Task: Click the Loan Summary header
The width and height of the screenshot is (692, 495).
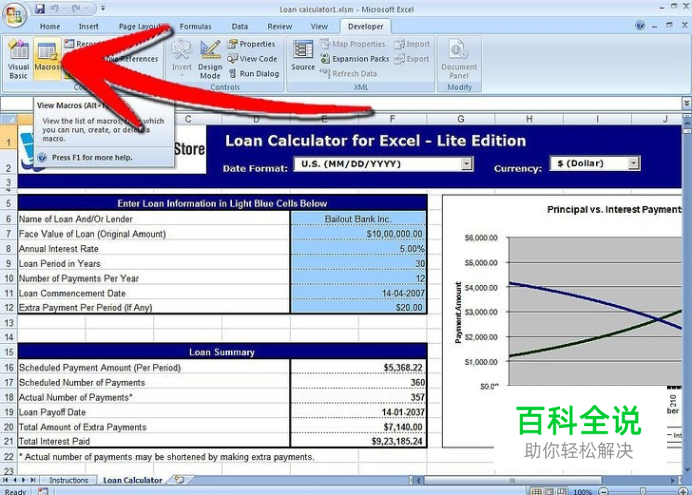Action: point(222,352)
